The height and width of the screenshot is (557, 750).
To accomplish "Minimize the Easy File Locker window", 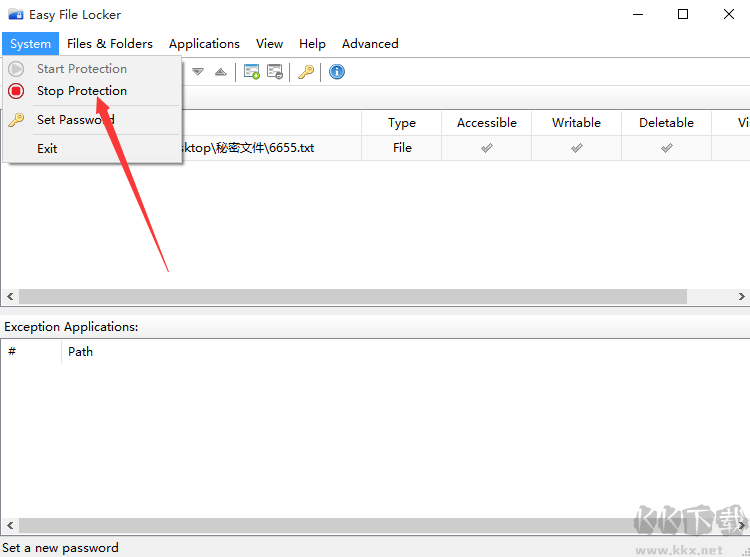I will [638, 14].
